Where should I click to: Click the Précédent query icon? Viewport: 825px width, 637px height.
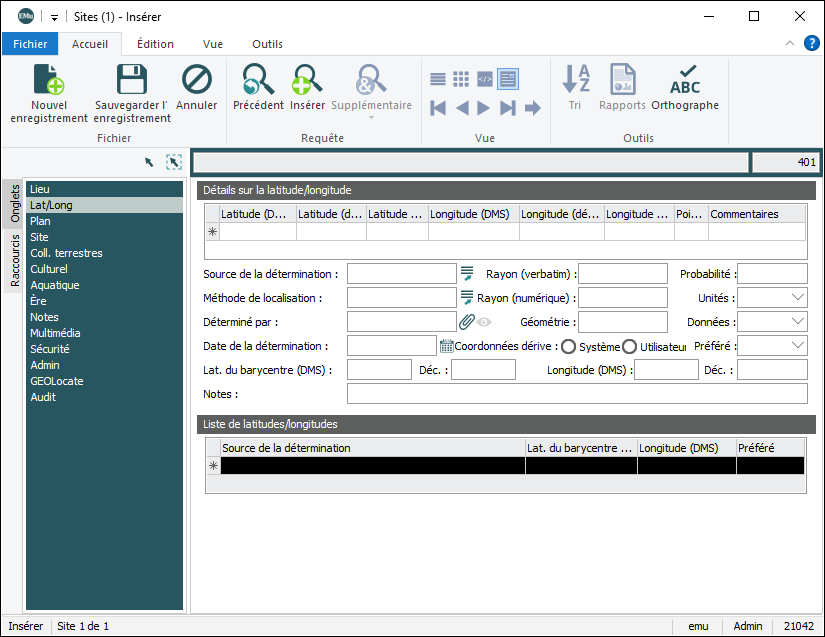(x=258, y=80)
